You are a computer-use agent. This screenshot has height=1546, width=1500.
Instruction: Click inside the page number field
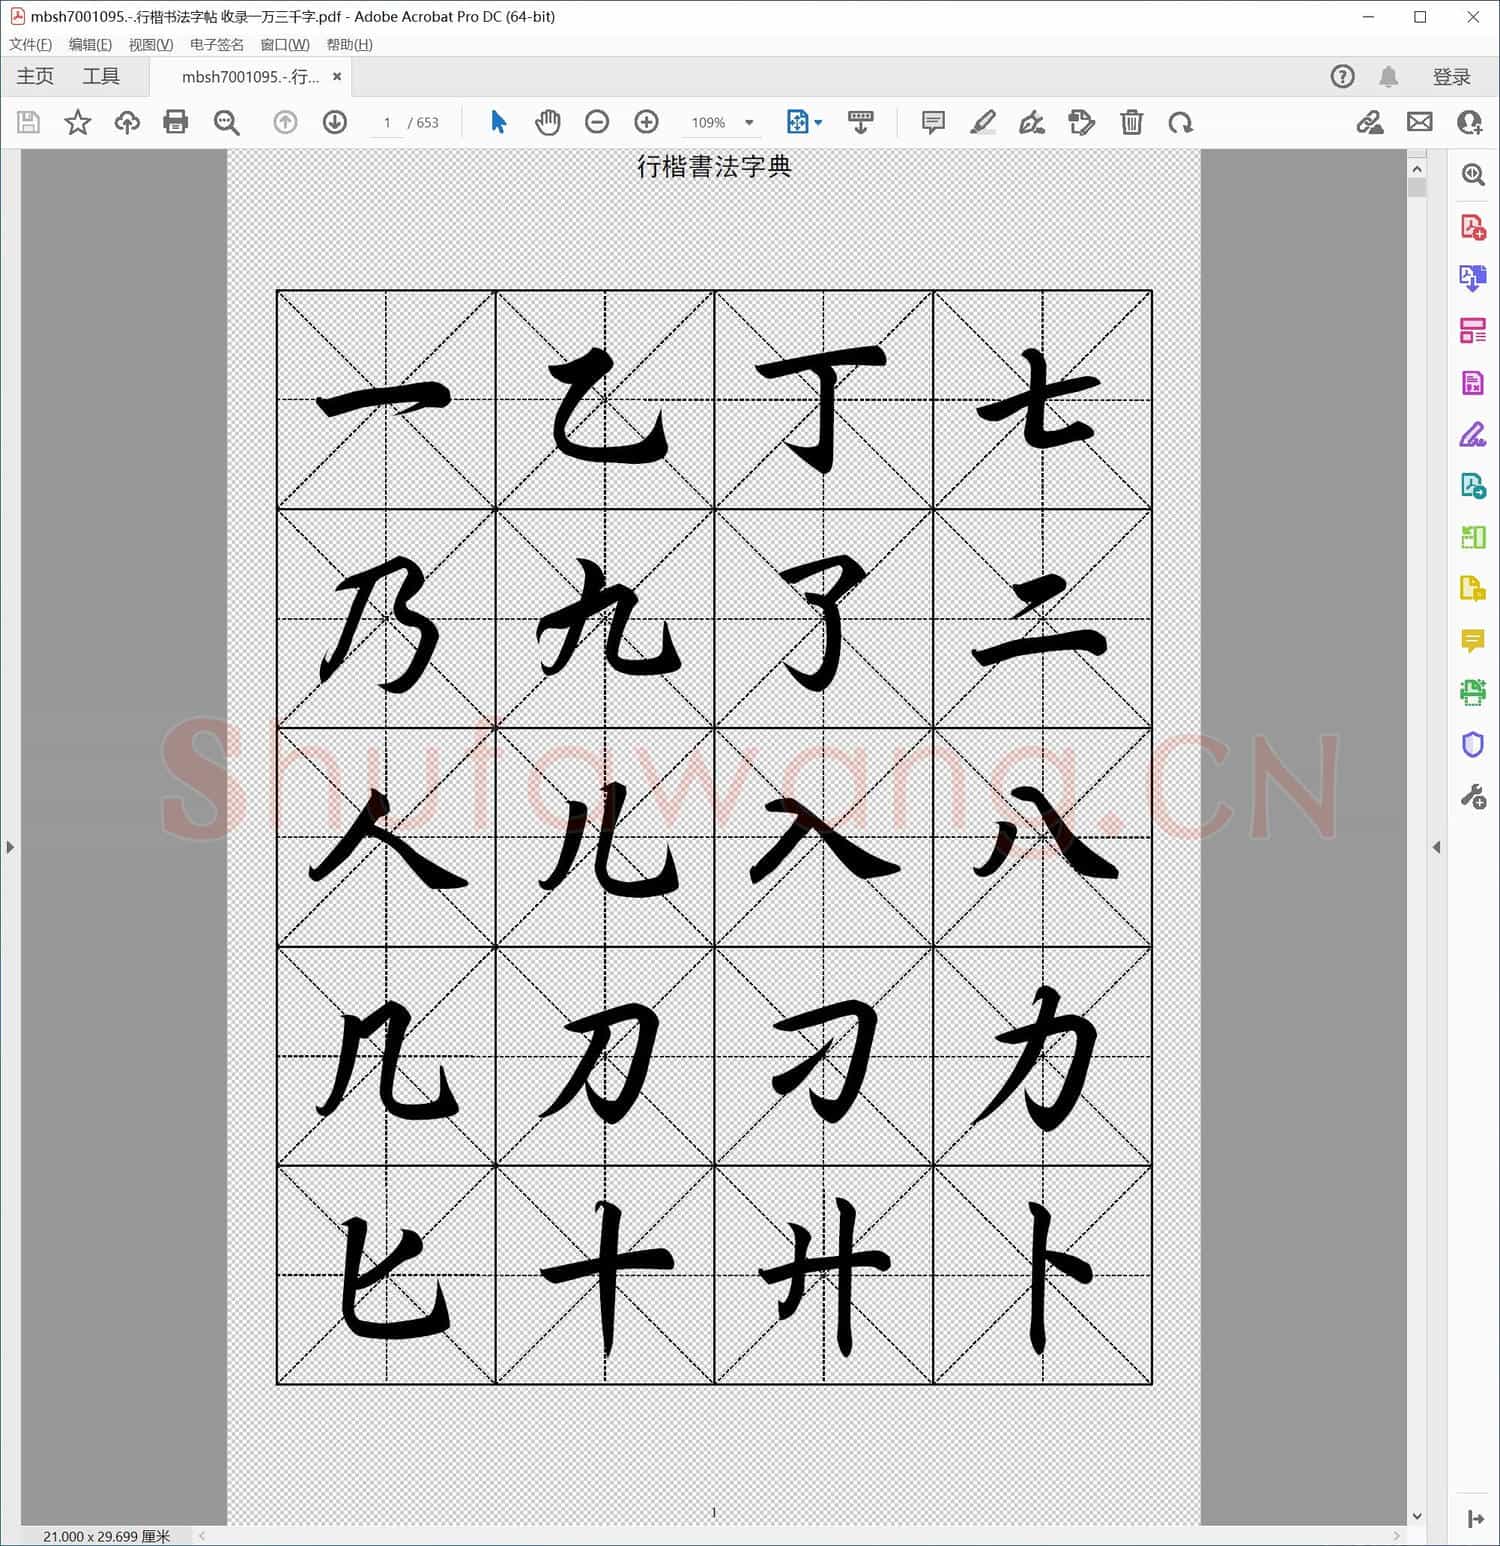[387, 122]
